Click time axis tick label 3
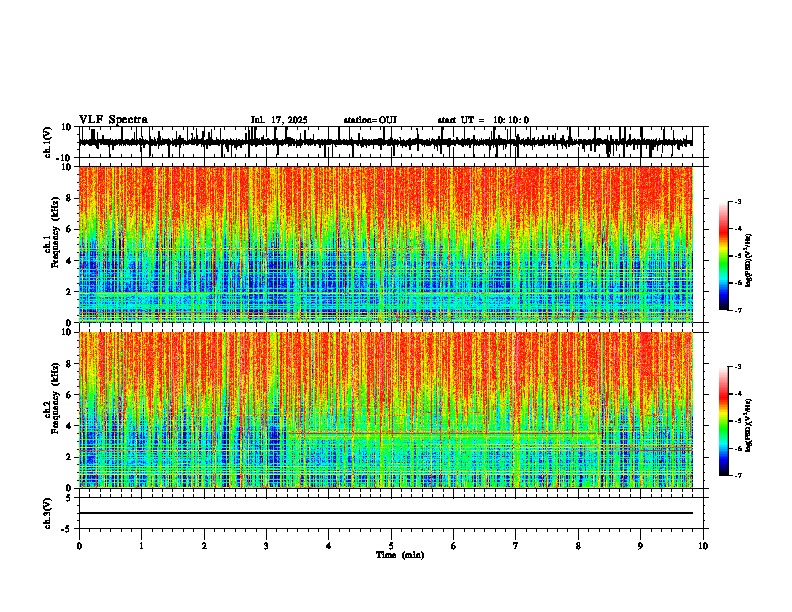 click(266, 546)
